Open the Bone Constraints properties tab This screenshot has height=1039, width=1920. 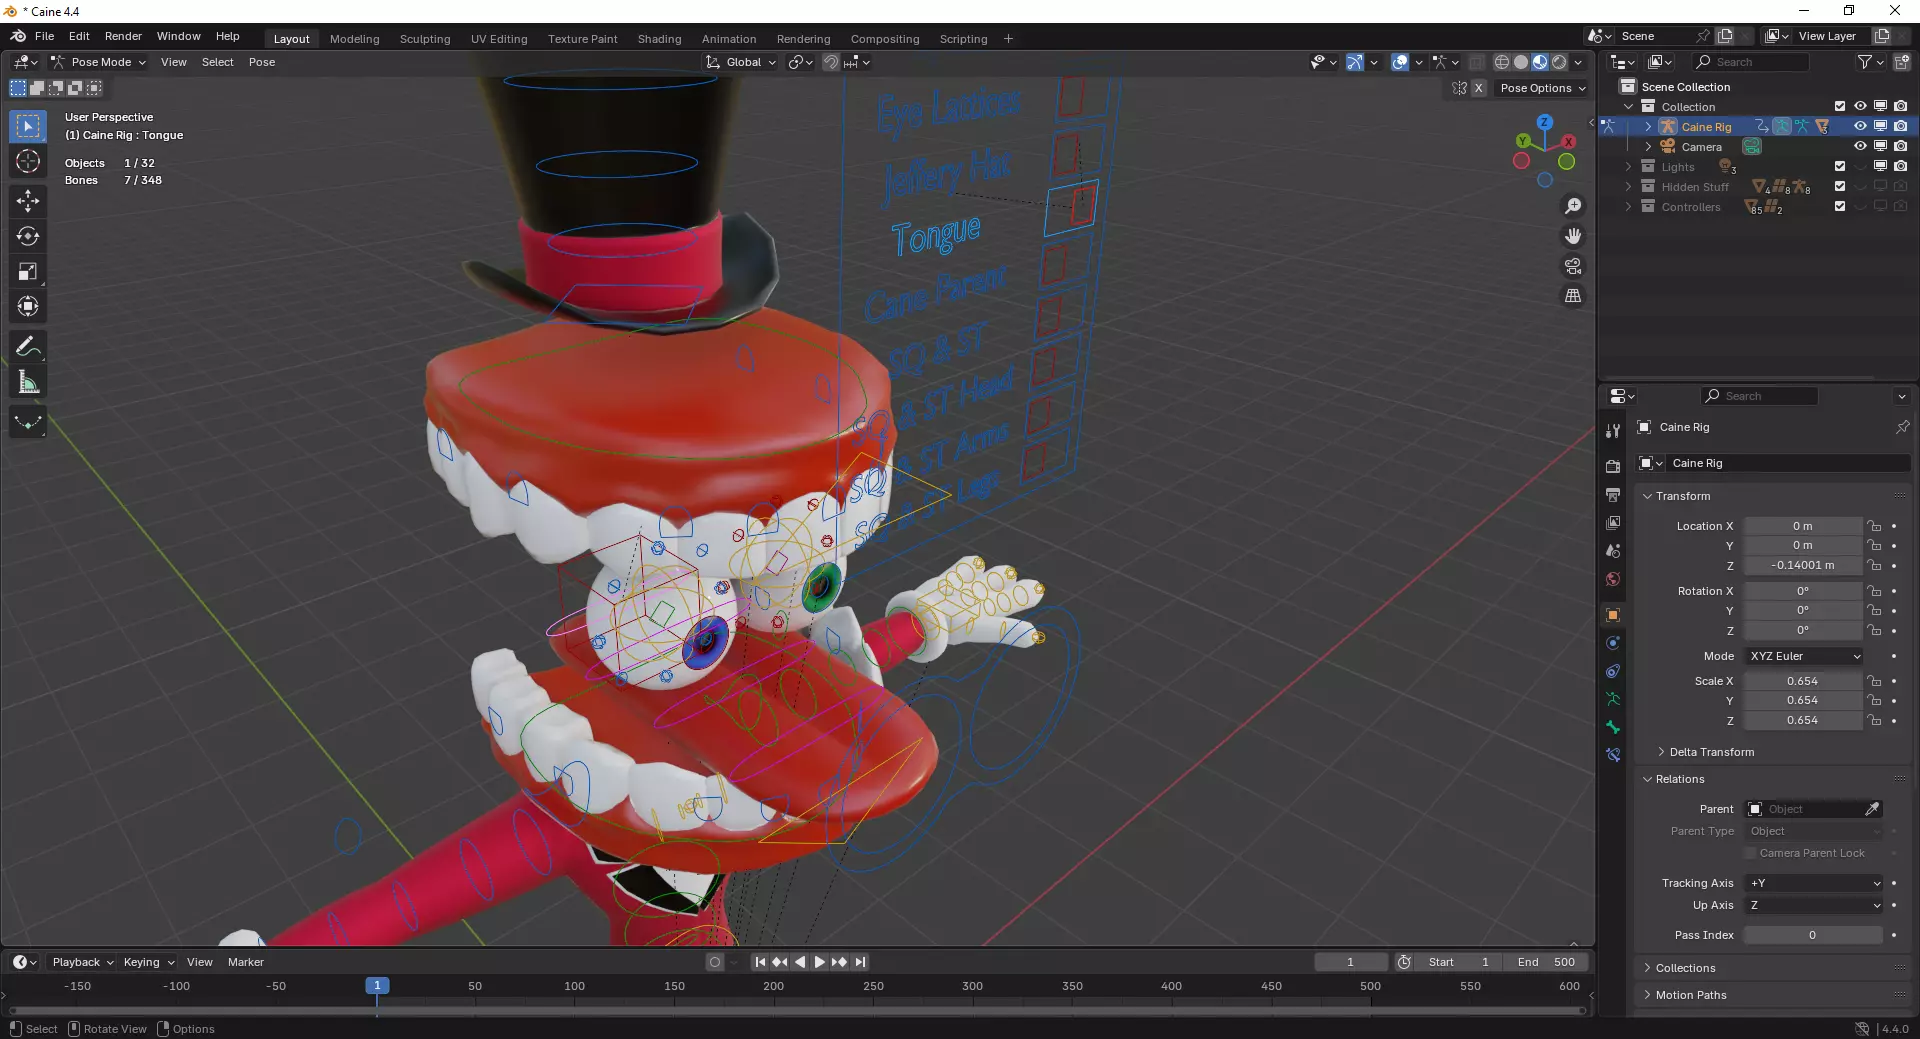[x=1613, y=755]
